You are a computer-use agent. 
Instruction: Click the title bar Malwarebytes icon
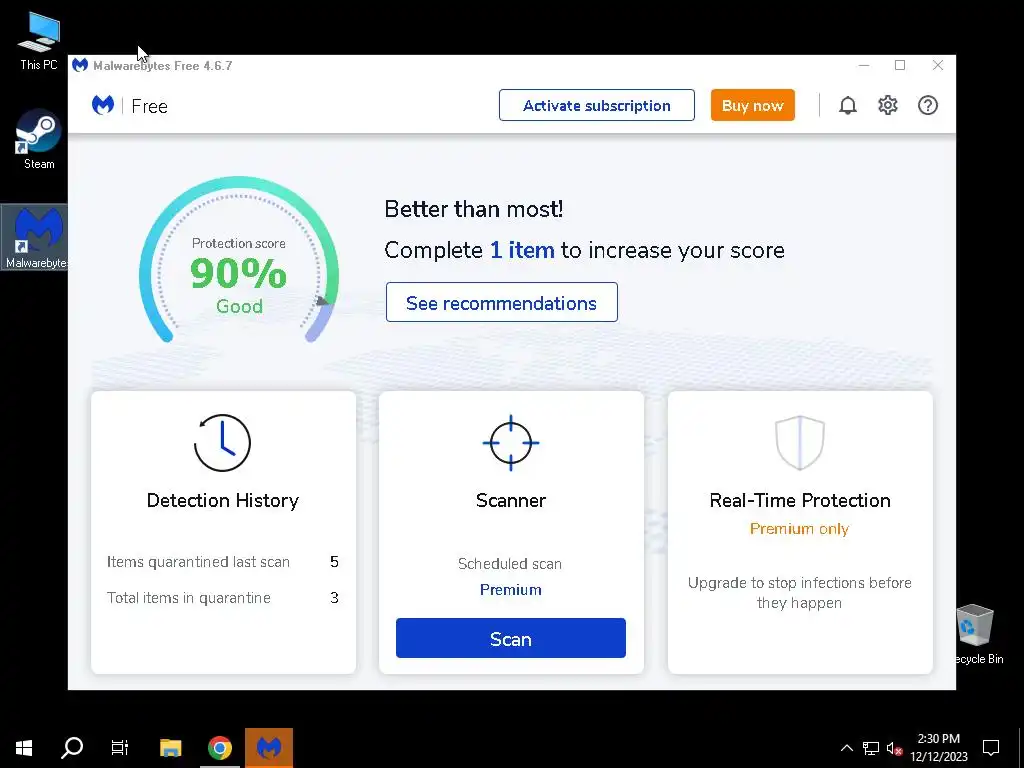(x=80, y=65)
